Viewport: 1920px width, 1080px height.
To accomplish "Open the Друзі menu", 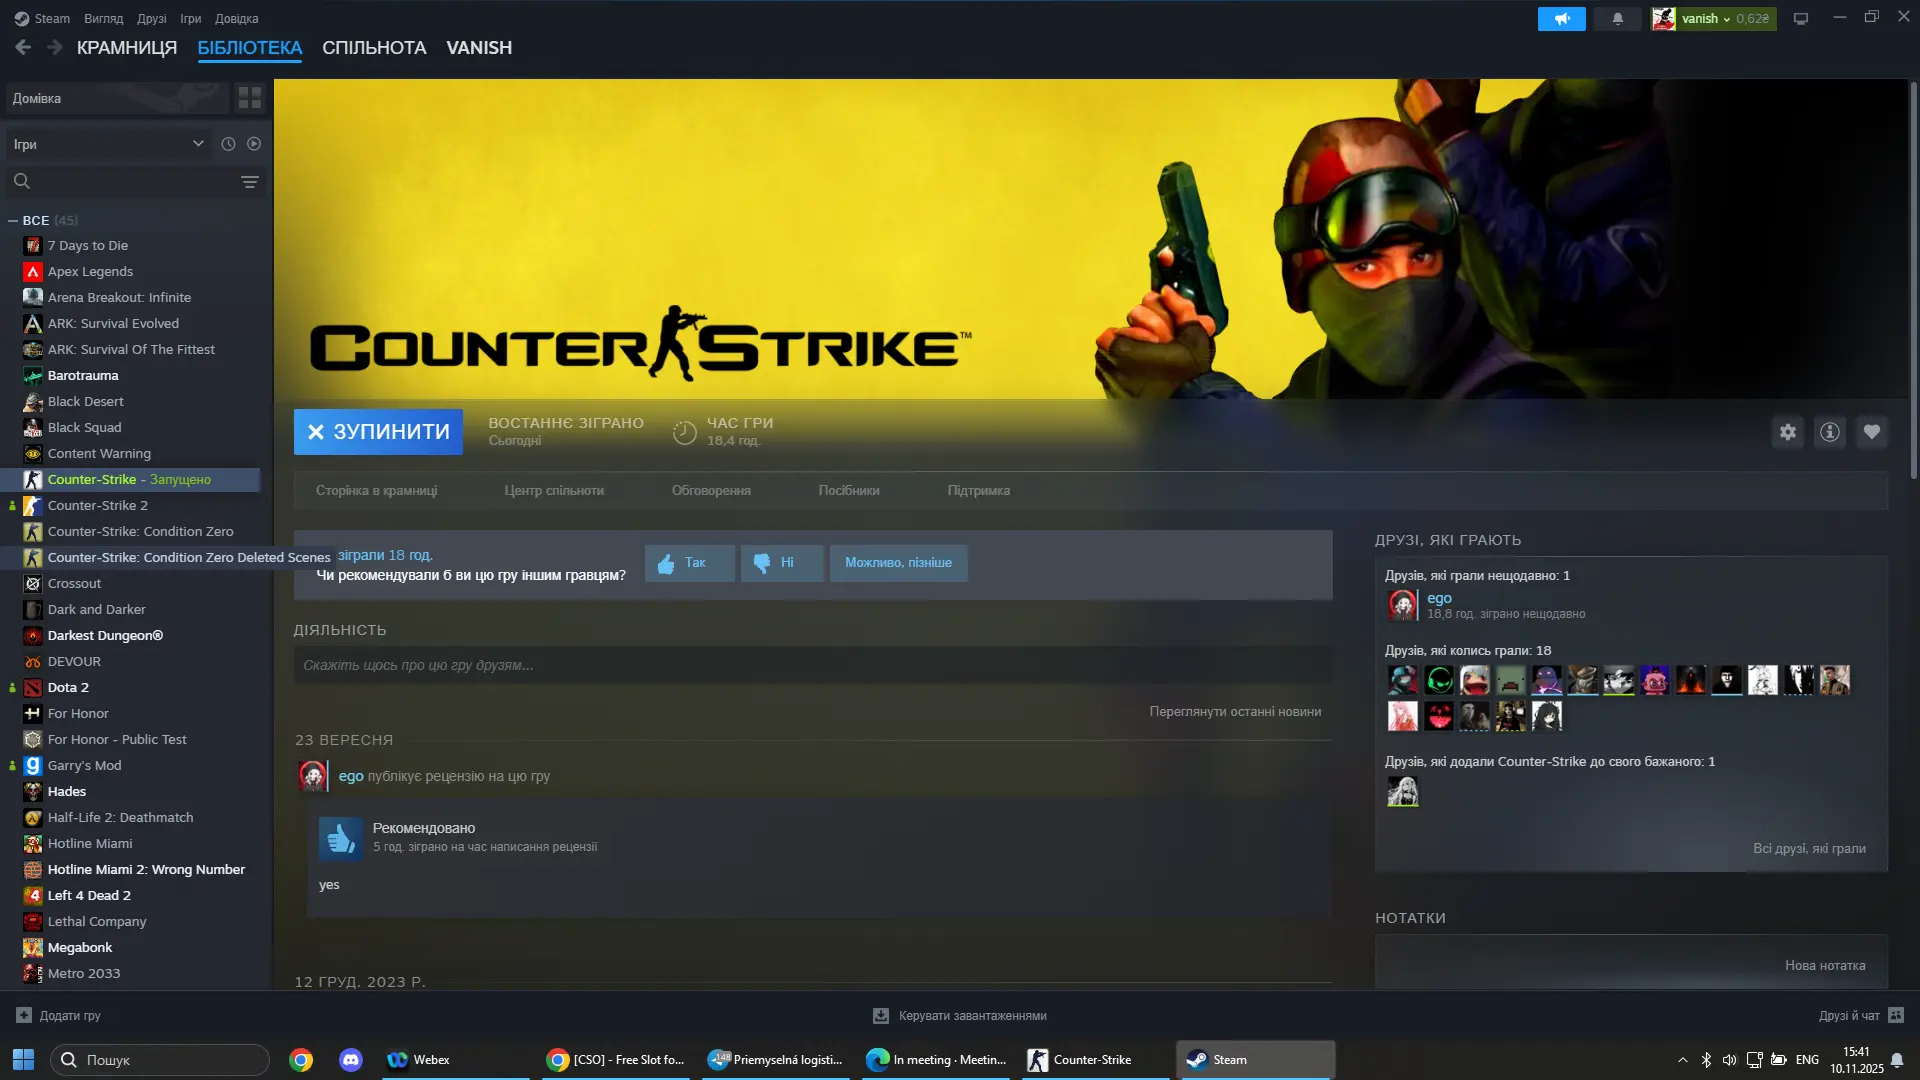I will (152, 18).
